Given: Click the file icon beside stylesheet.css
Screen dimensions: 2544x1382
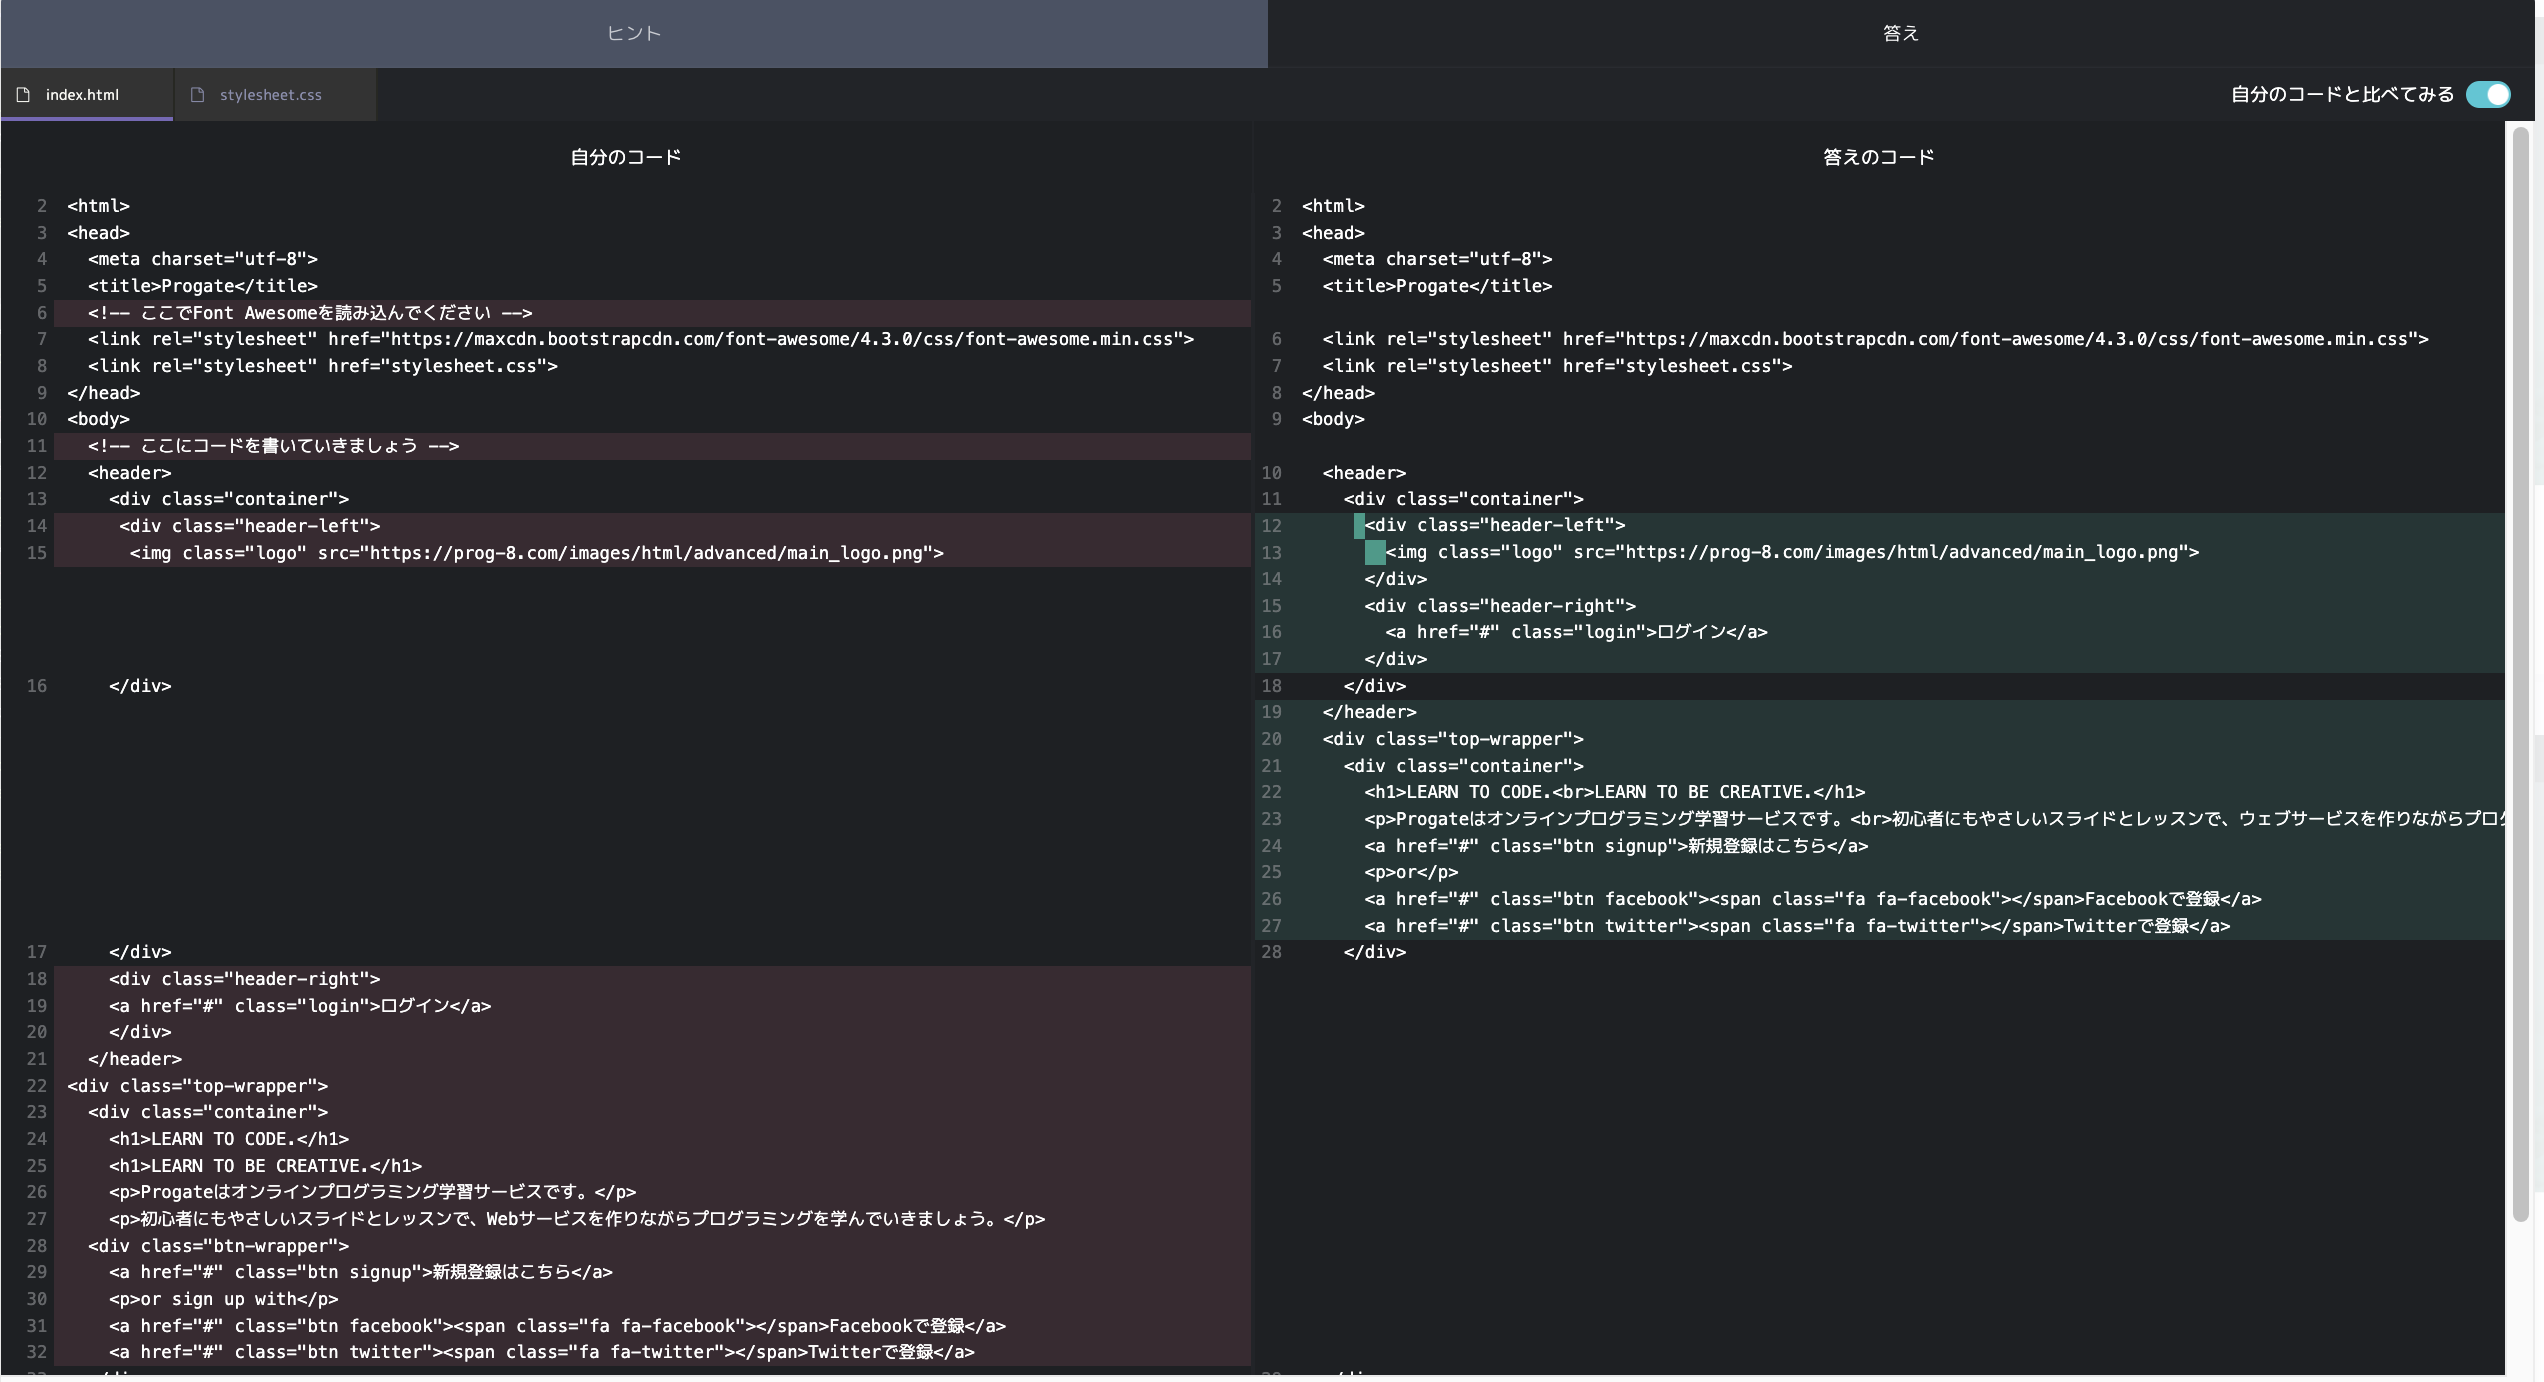Looking at the screenshot, I should (x=198, y=94).
